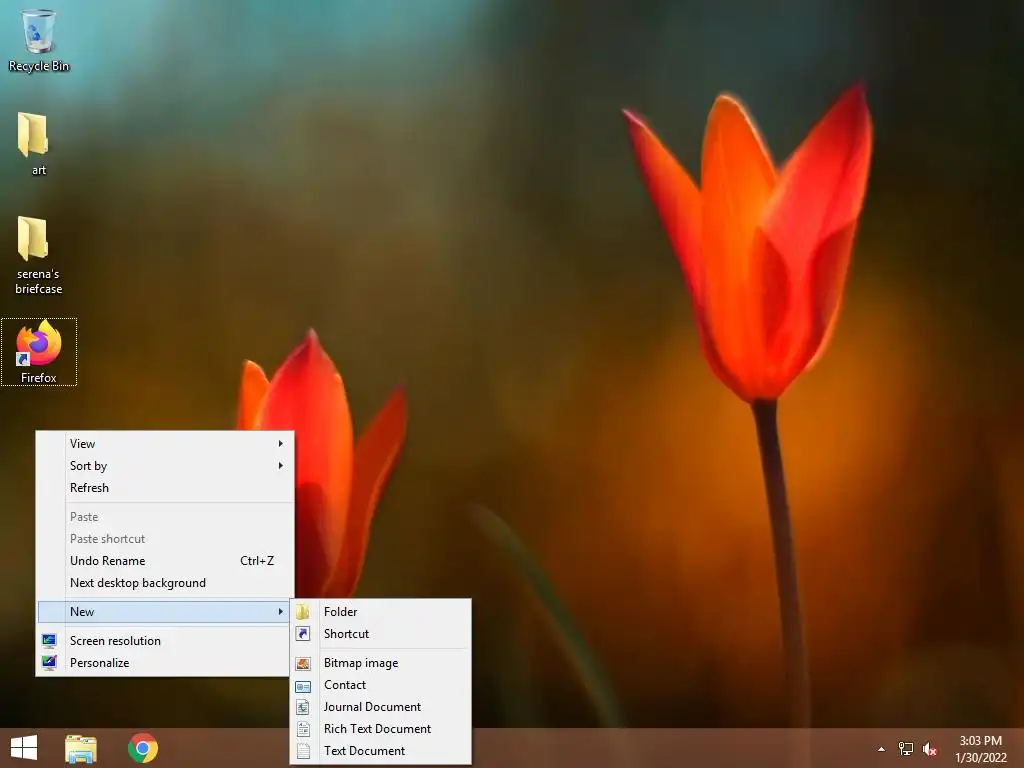Select the Recycle Bin desktop icon
The image size is (1024, 768).
click(x=39, y=40)
